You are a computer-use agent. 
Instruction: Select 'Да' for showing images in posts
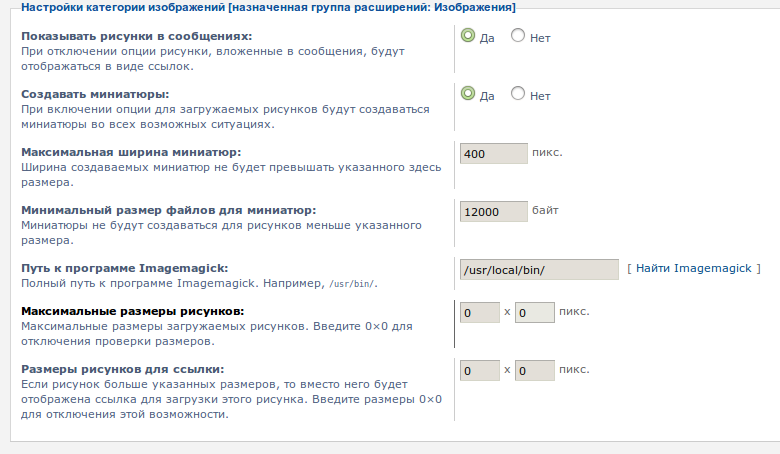tap(467, 36)
